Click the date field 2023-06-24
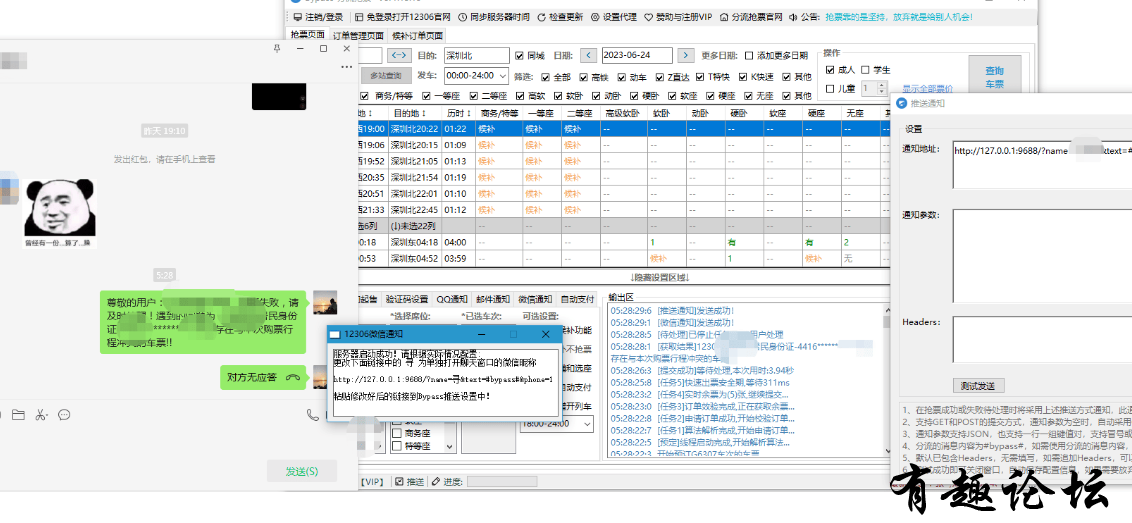The image size is (1132, 523). click(x=637, y=55)
